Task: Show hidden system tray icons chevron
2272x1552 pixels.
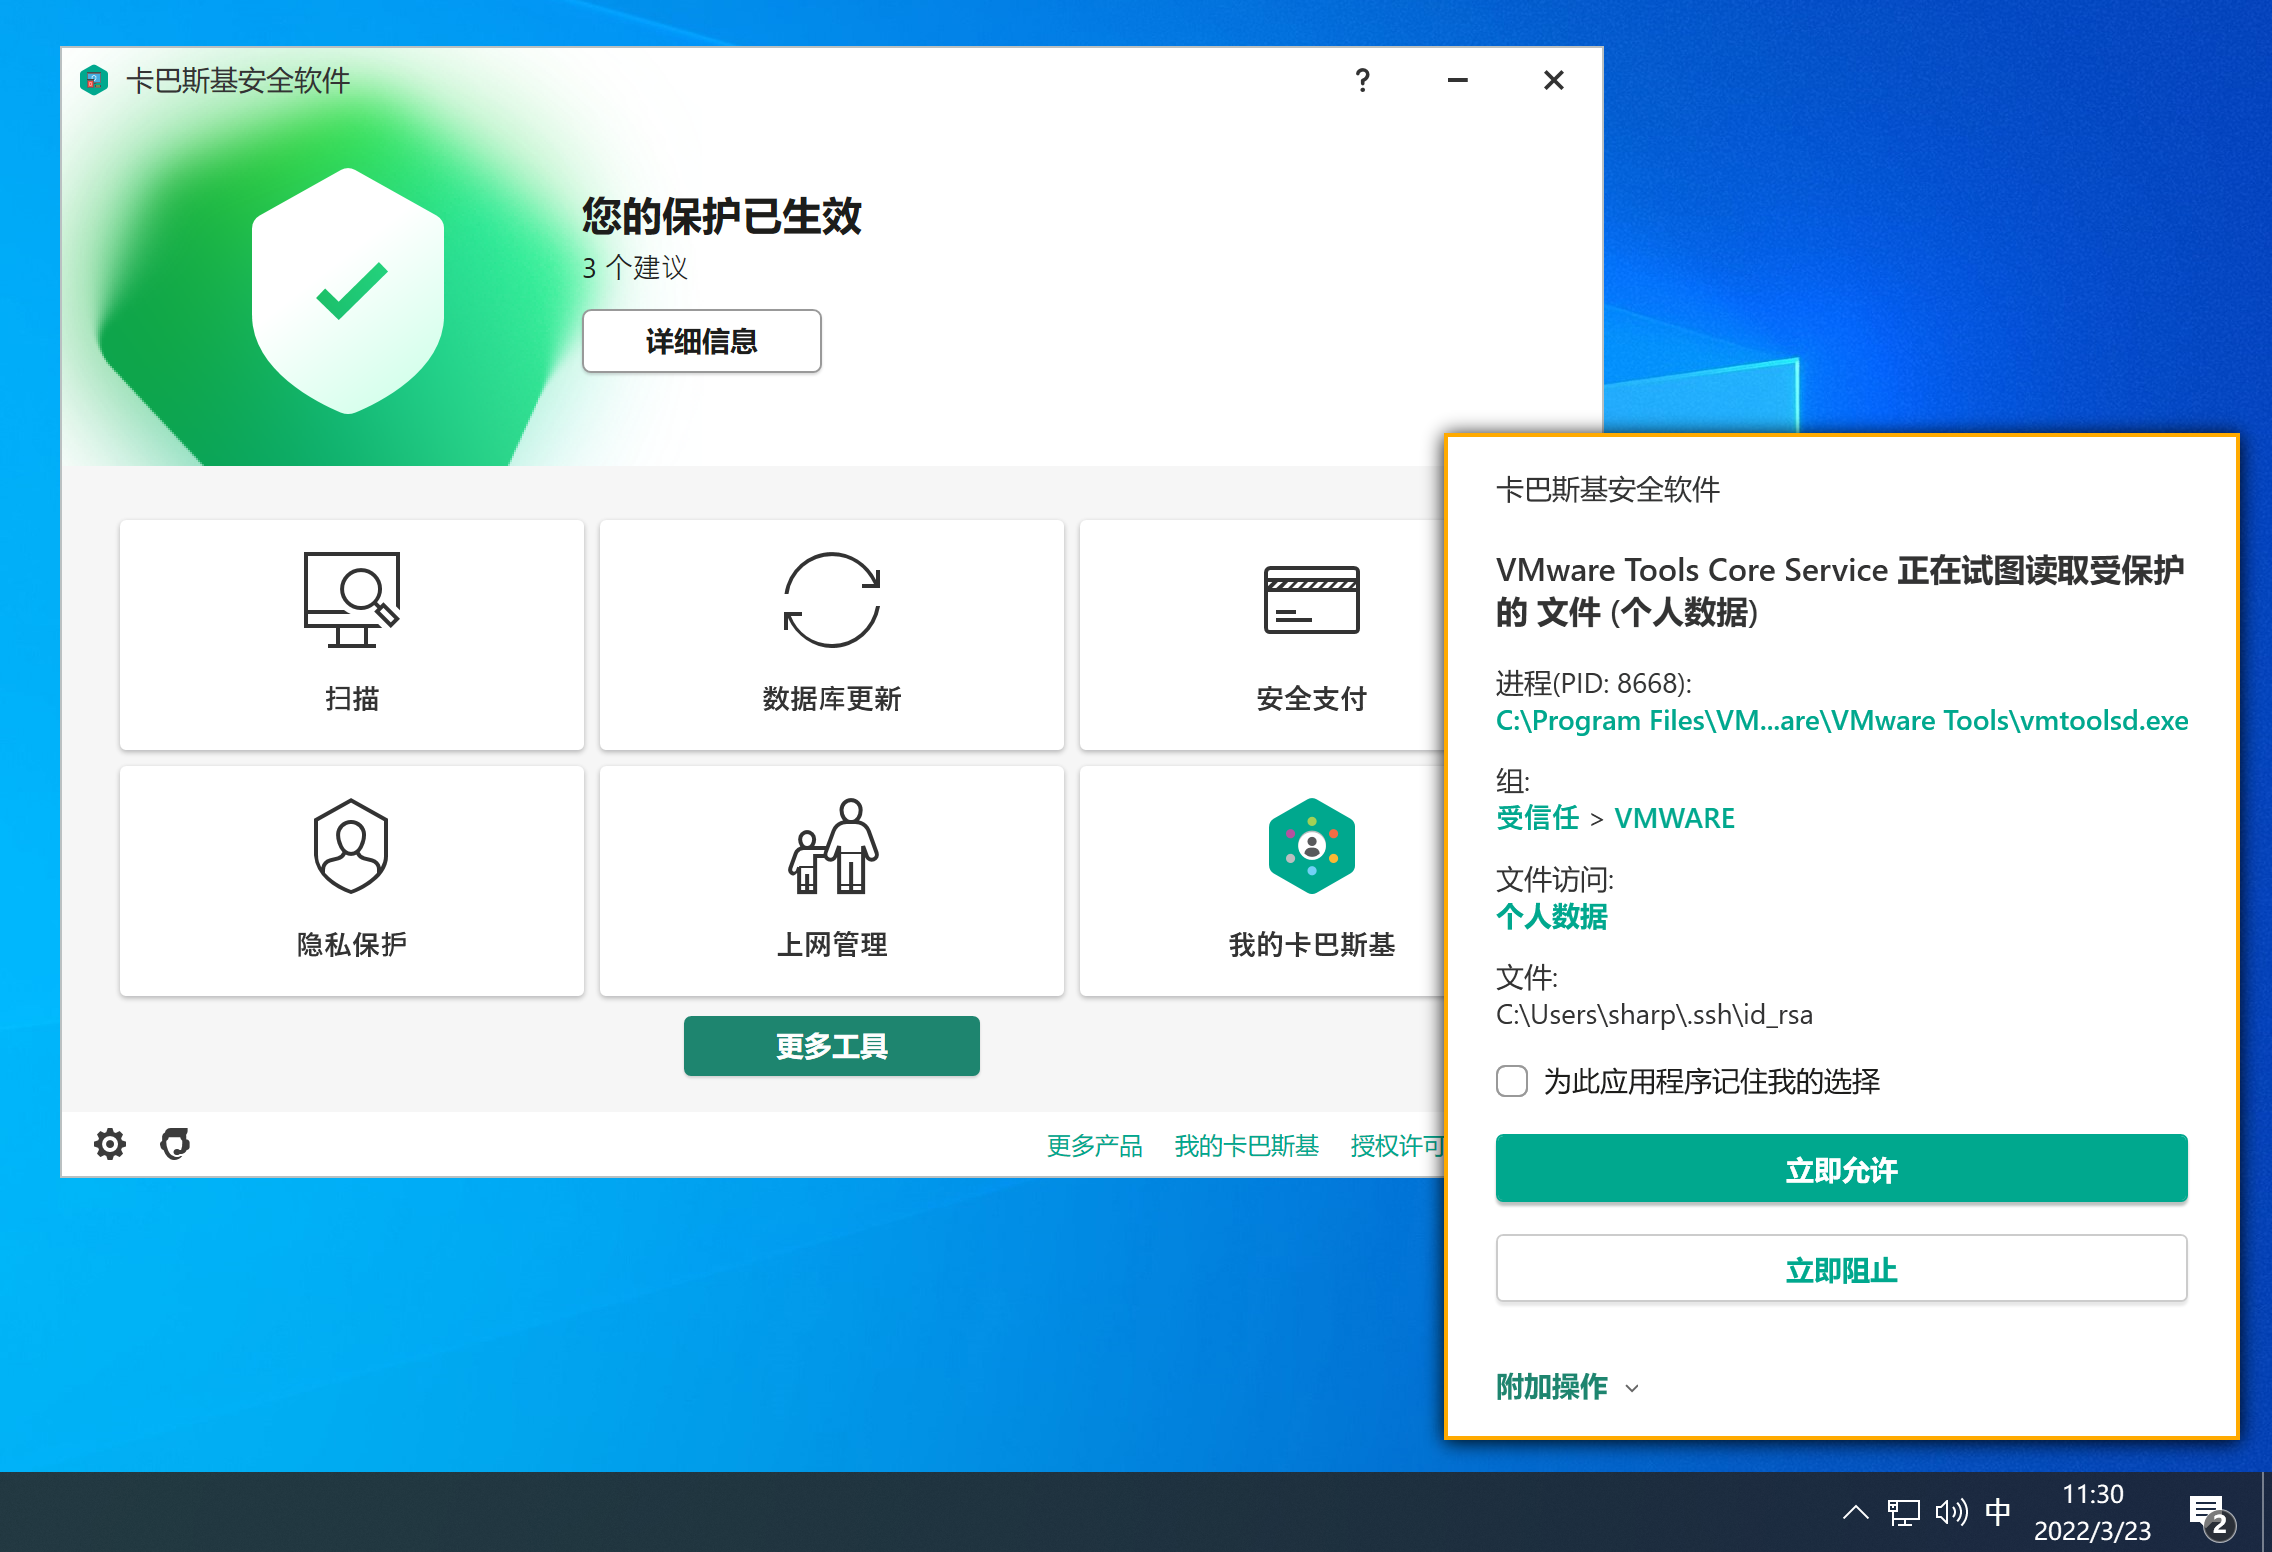Action: (1855, 1511)
